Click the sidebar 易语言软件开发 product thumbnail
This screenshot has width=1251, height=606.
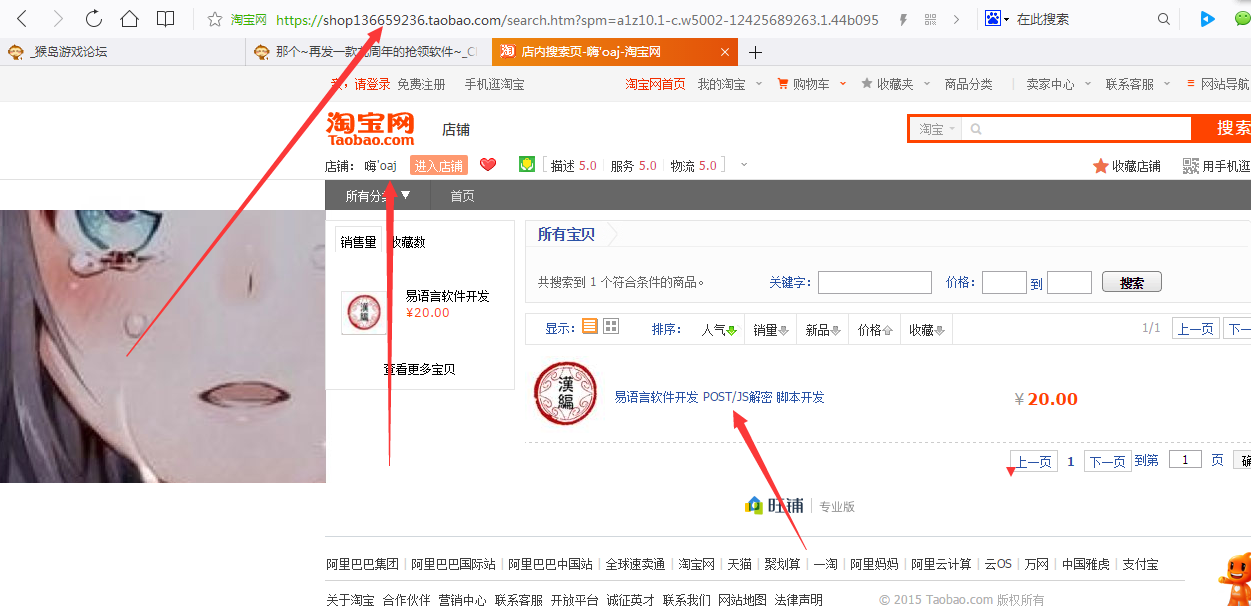364,313
